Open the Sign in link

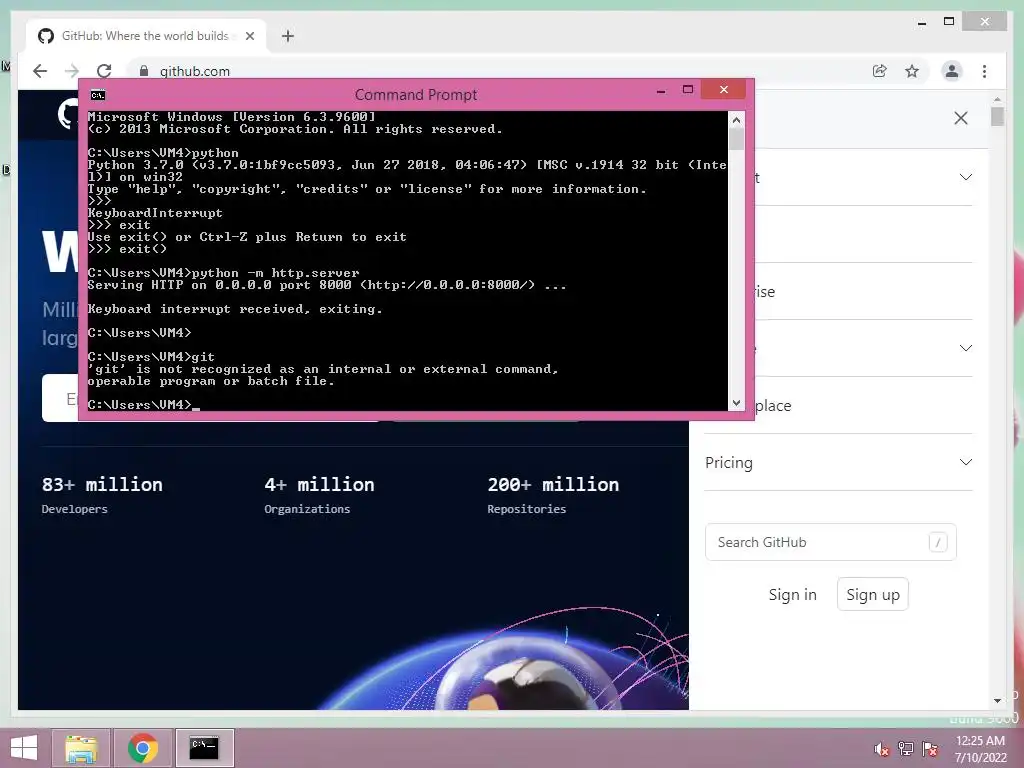pyautogui.click(x=792, y=595)
